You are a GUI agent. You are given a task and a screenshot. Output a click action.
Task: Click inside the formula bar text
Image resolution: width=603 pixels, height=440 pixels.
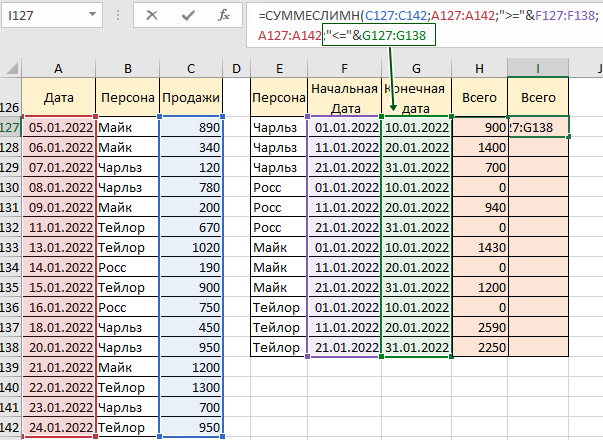click(423, 25)
